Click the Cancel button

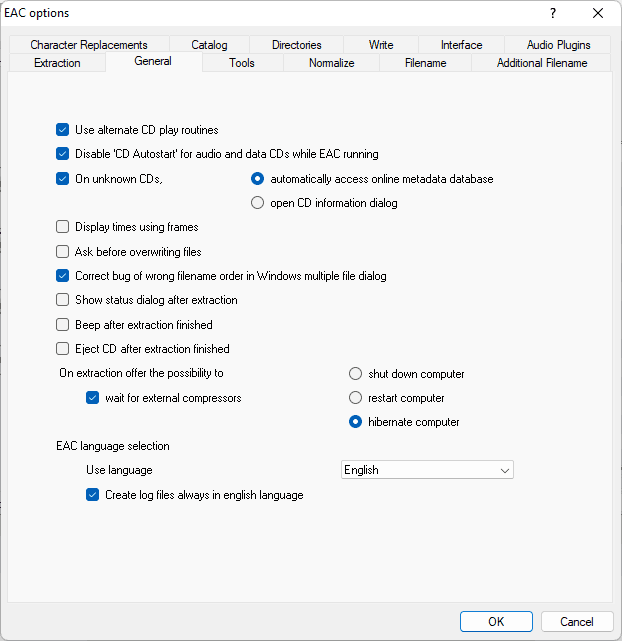[577, 621]
